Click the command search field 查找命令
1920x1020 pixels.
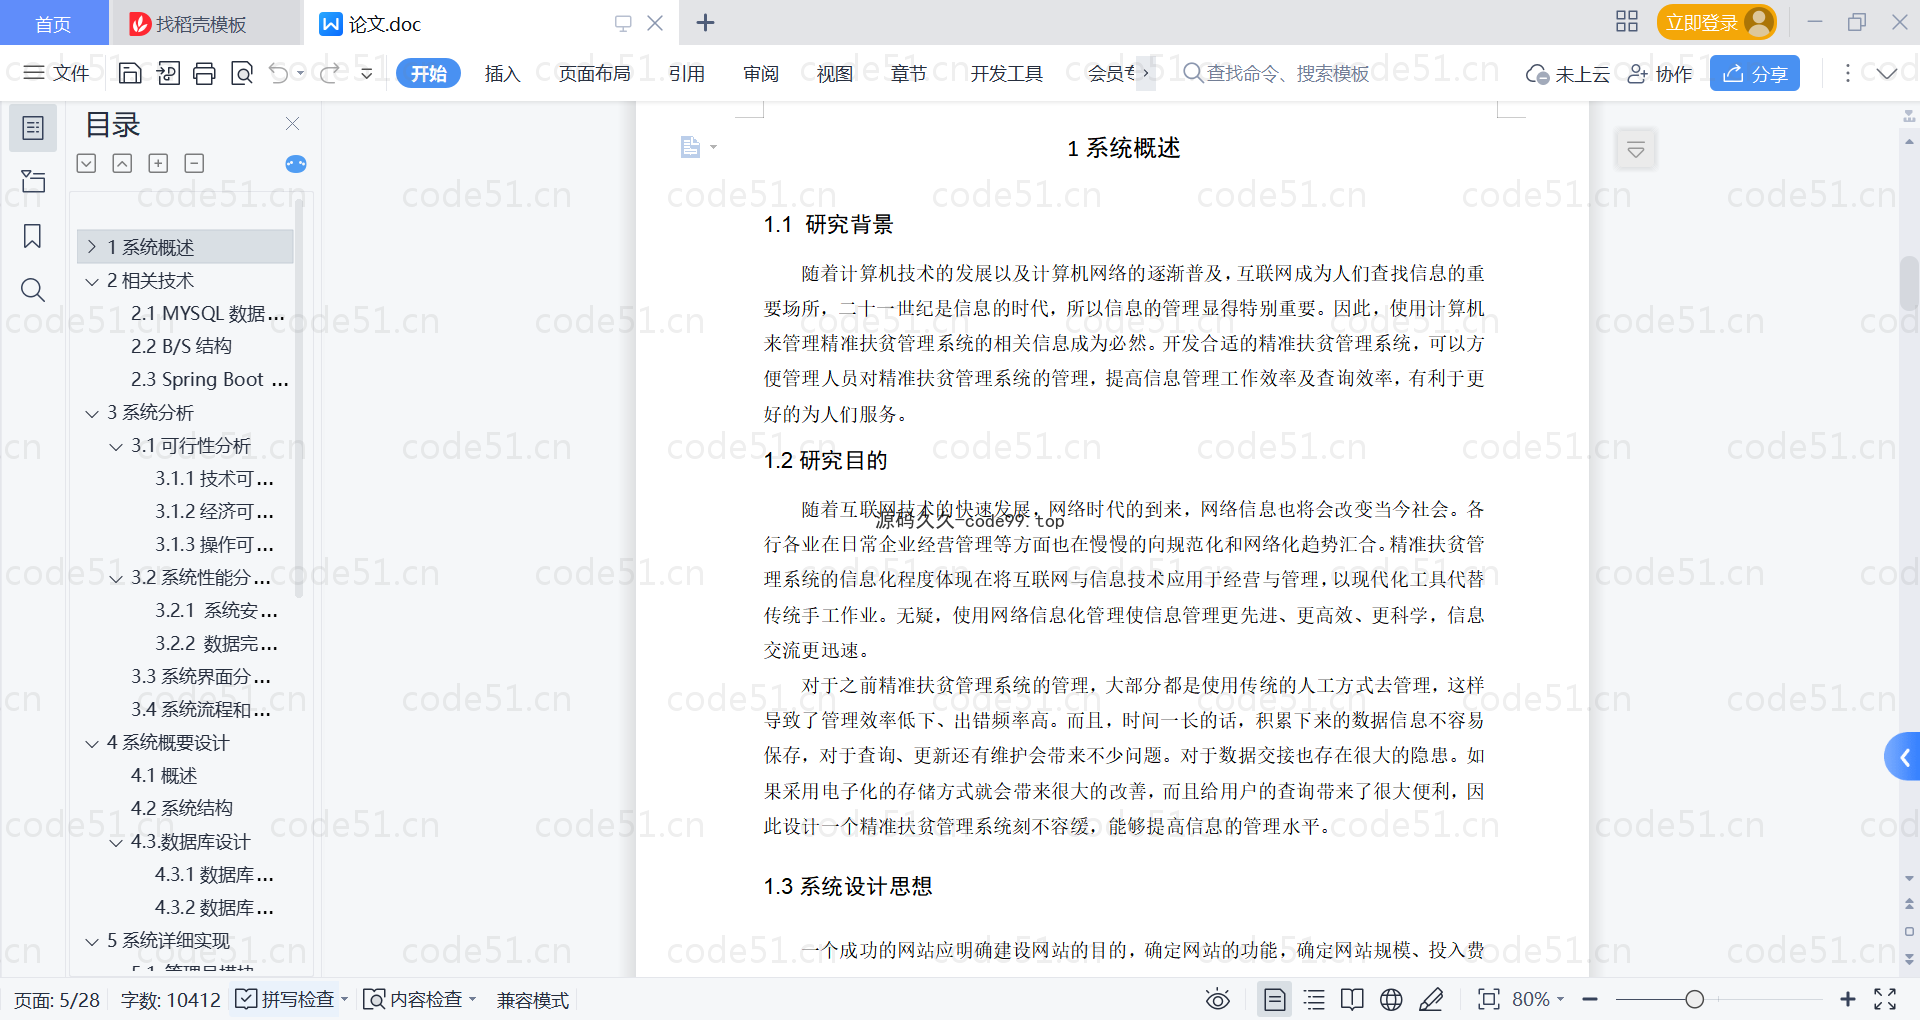1277,73
